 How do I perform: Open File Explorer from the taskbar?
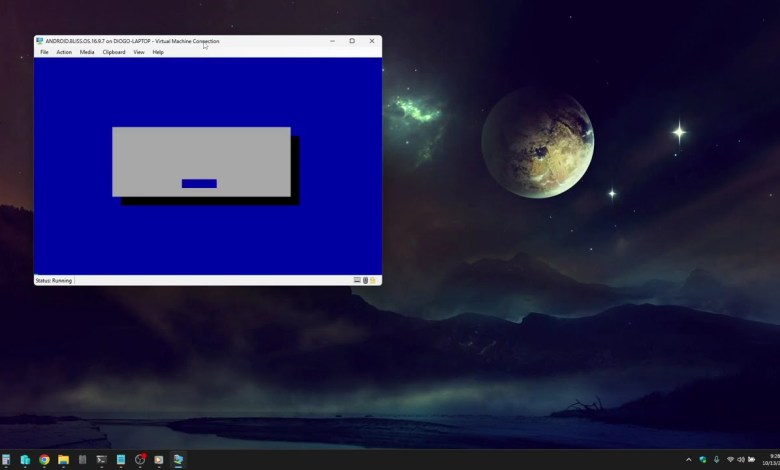[63, 460]
